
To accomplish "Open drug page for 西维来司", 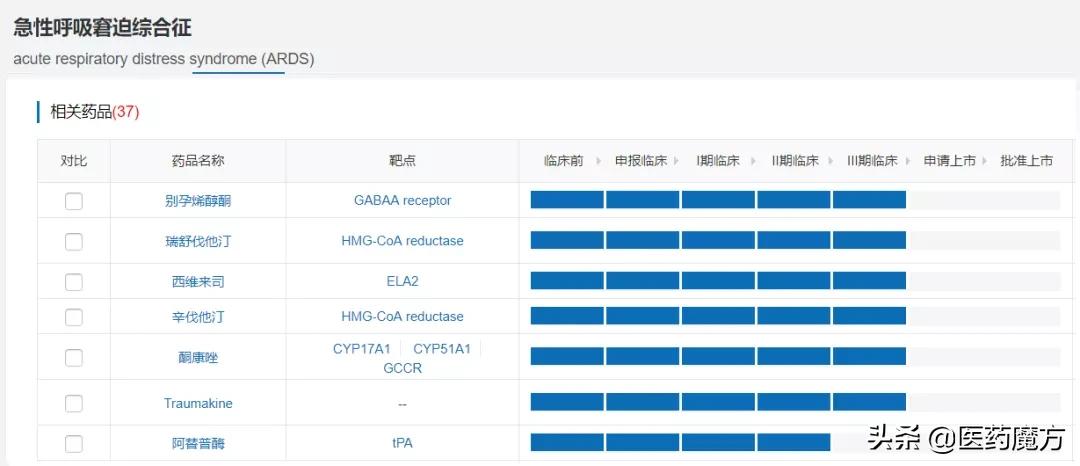I will coord(198,282).
